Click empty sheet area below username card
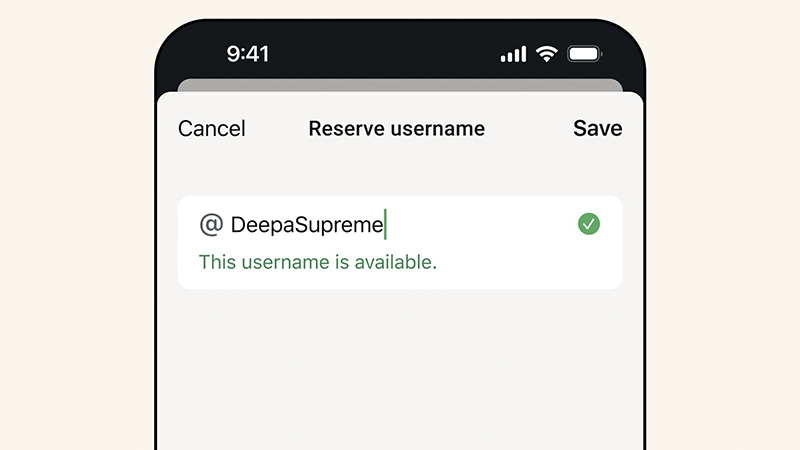Viewport: 800px width, 450px height. point(400,367)
